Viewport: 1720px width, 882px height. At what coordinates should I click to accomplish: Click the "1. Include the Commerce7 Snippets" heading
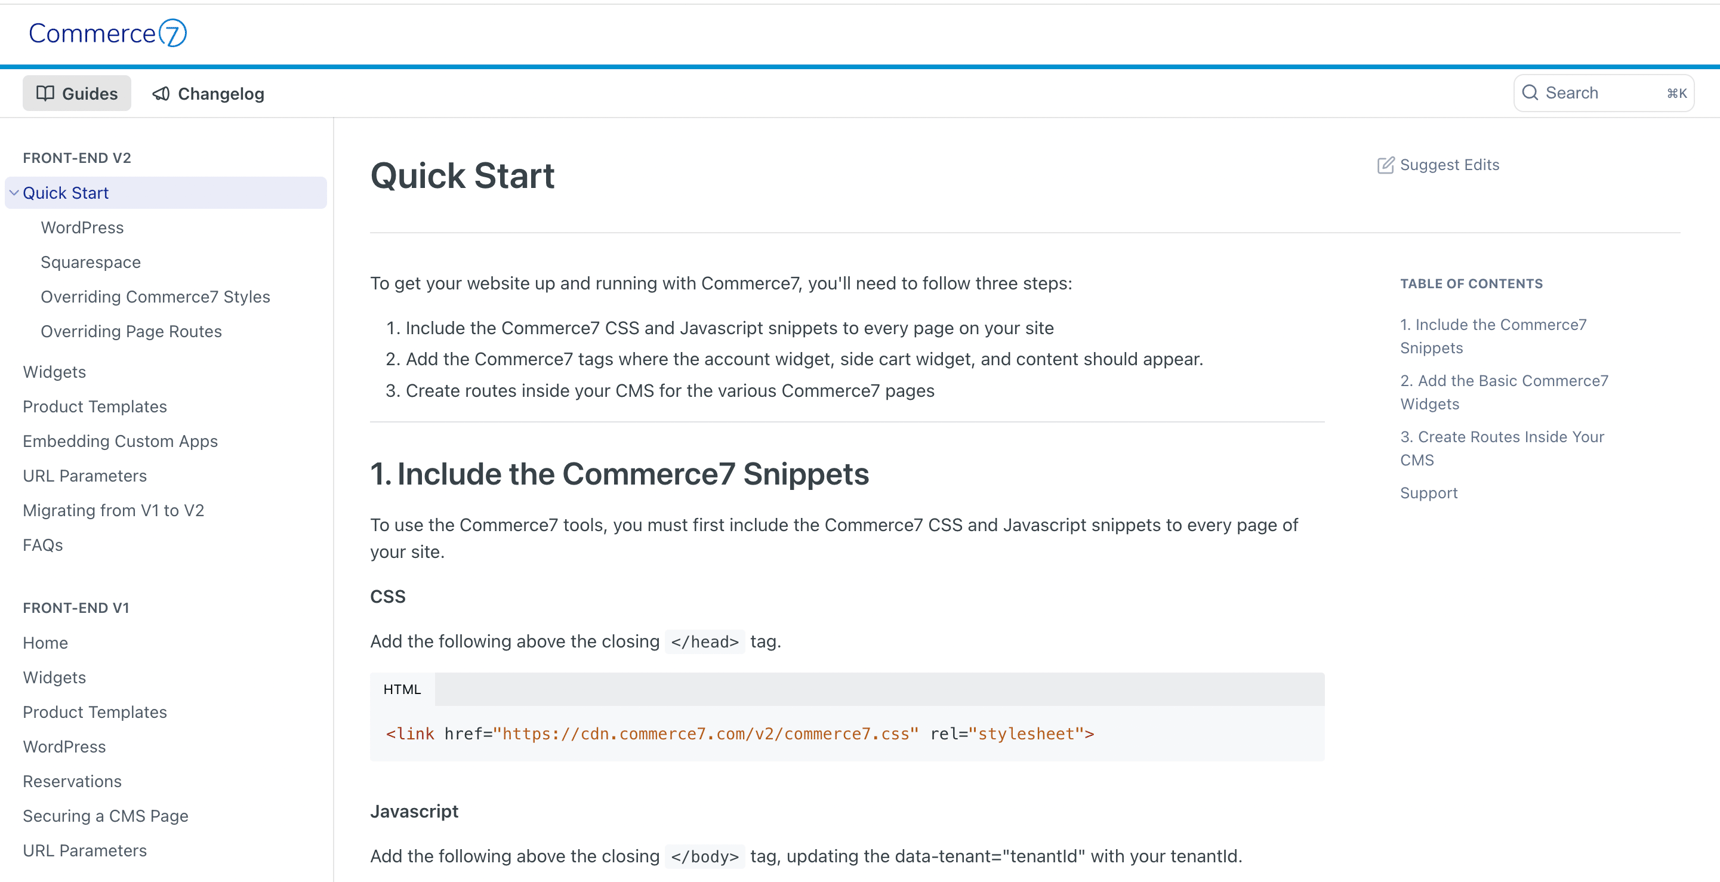619,474
